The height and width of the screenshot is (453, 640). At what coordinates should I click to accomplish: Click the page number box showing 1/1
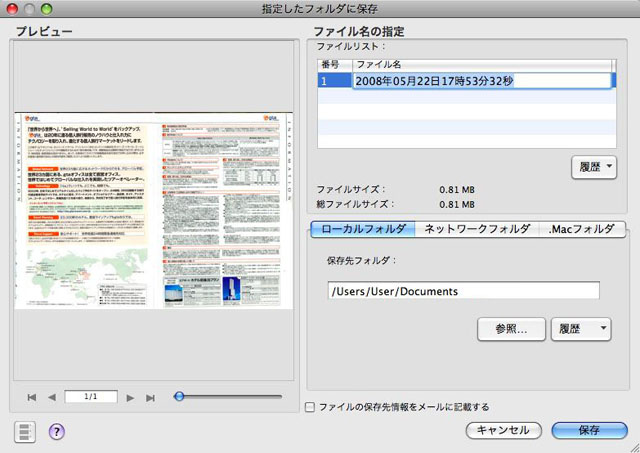coord(90,397)
